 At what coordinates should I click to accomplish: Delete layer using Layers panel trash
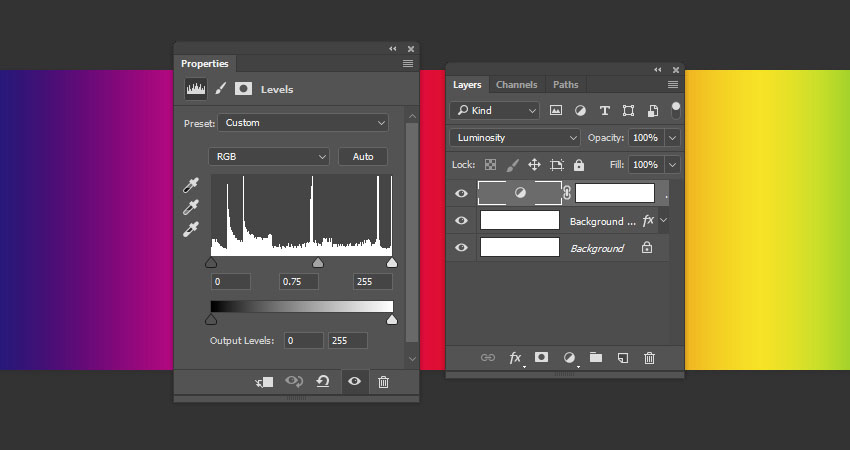pos(650,357)
